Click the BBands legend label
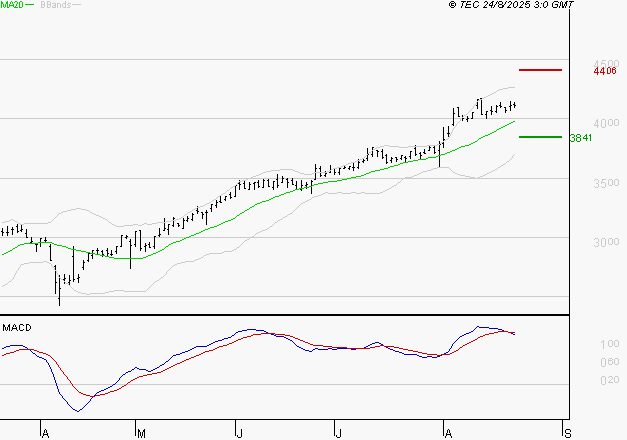 pos(56,5)
